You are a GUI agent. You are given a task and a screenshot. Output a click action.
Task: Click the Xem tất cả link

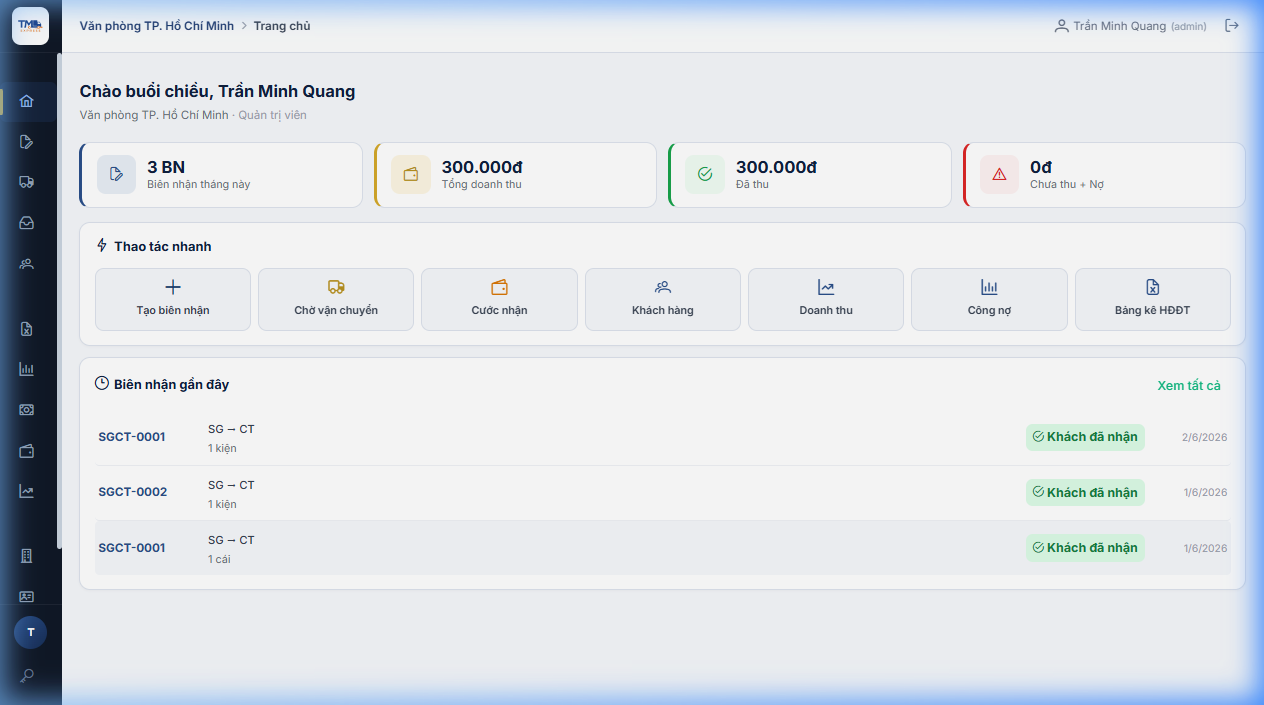1189,385
